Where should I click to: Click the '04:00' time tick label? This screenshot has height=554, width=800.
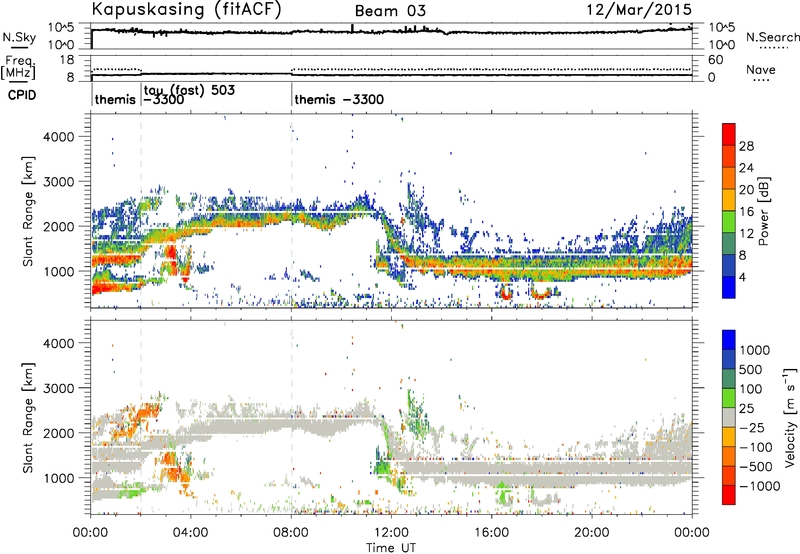[x=190, y=533]
